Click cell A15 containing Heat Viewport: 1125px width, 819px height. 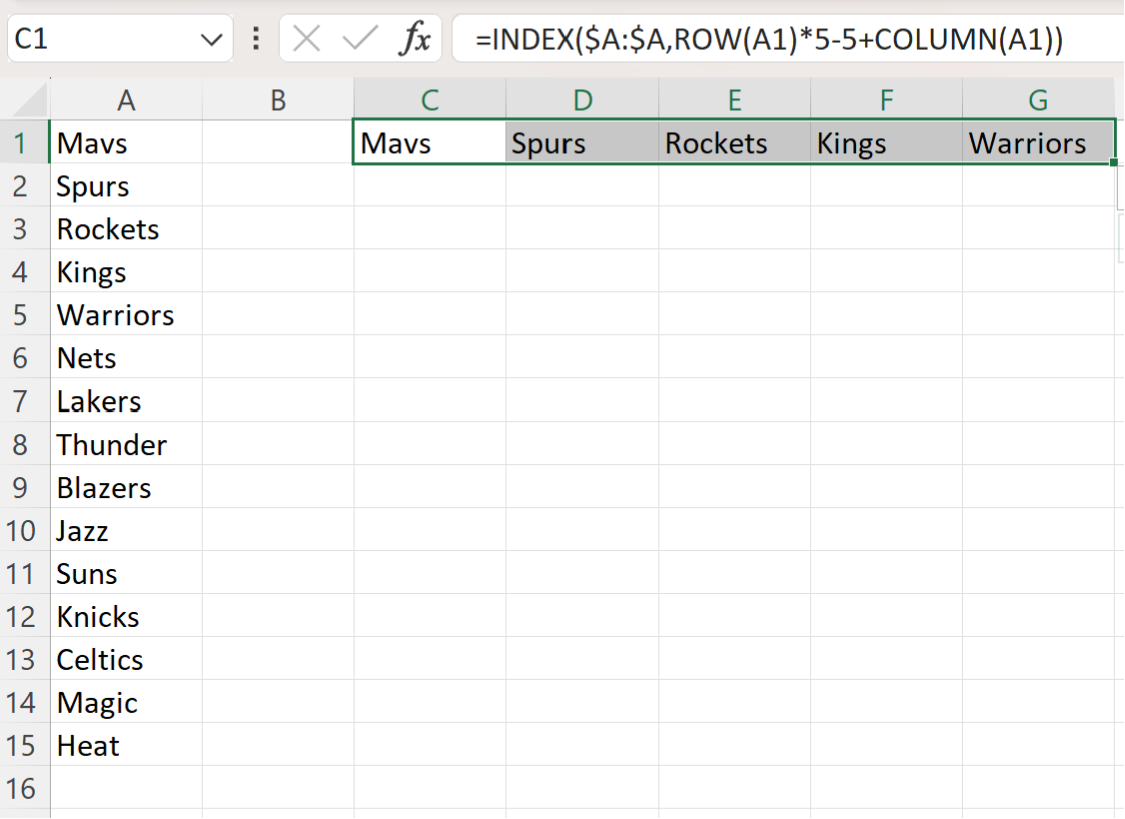point(126,746)
